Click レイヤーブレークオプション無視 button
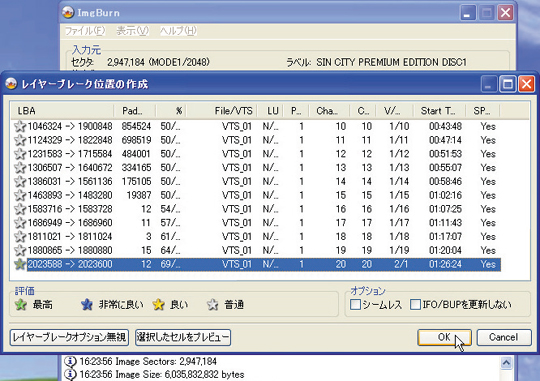The image size is (540, 381). pos(69,337)
